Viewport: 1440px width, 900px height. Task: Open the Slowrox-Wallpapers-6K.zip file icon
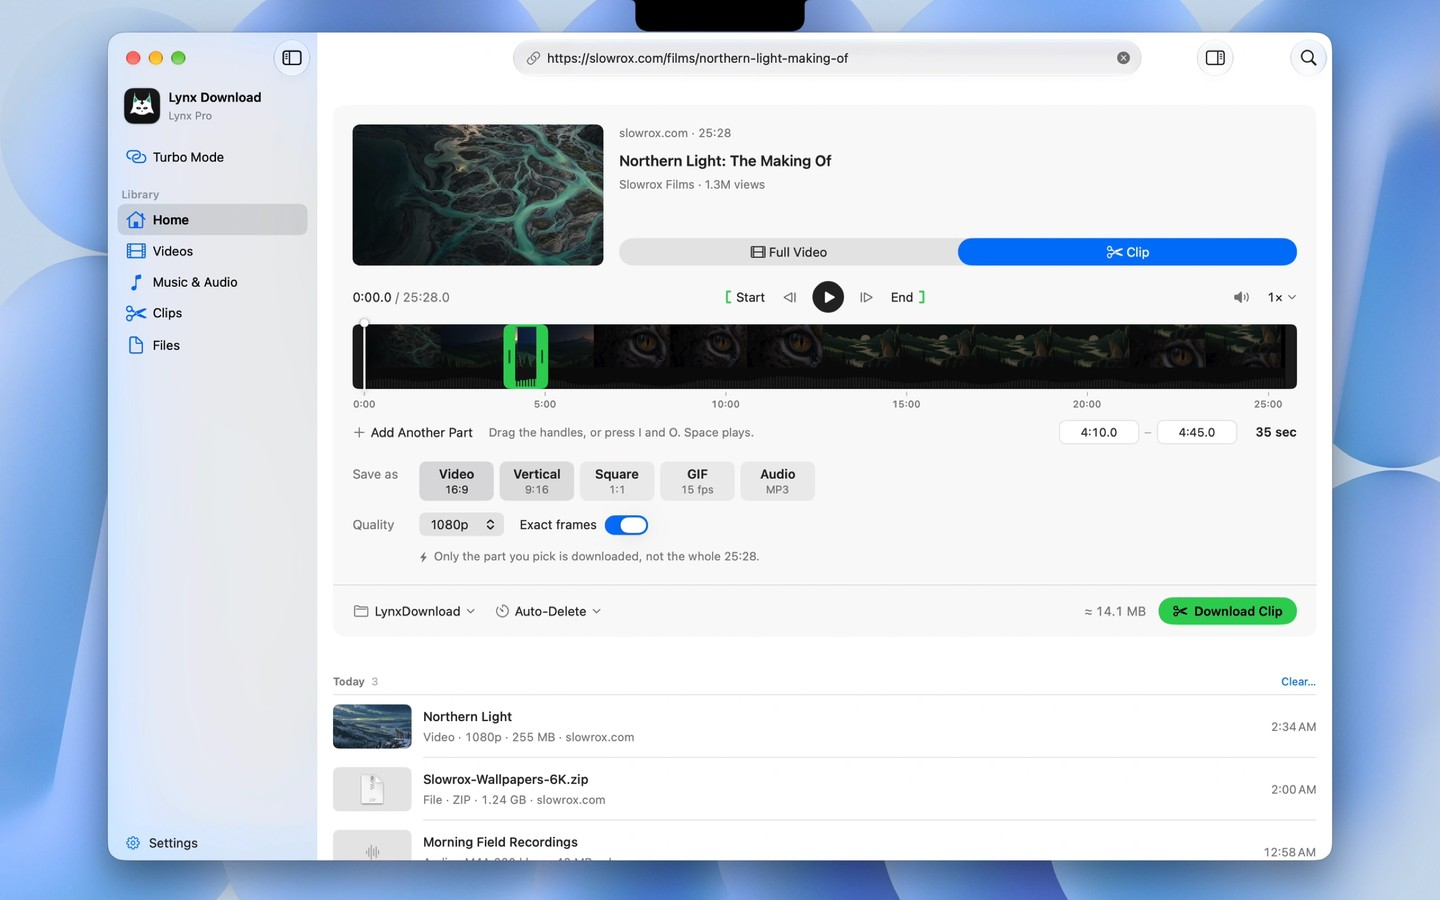372,789
